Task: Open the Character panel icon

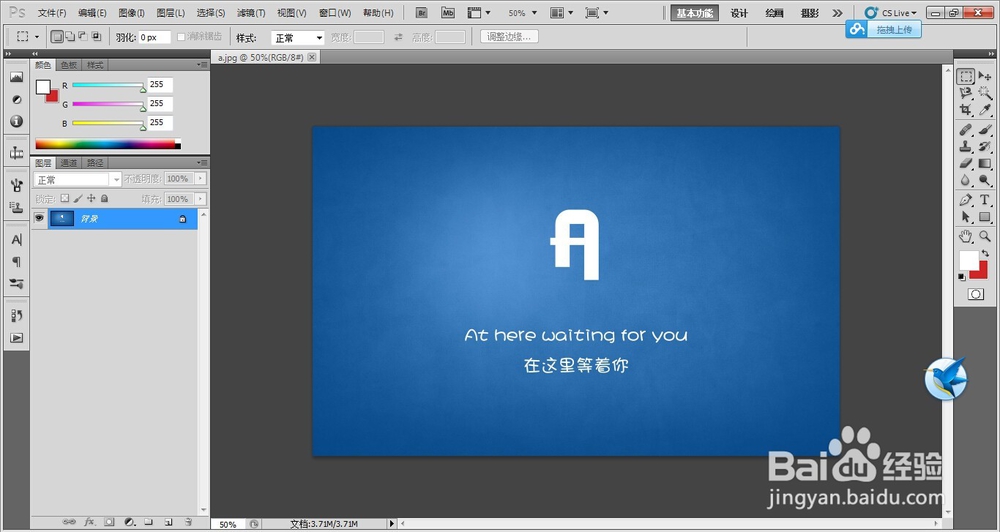Action: pyautogui.click(x=17, y=240)
